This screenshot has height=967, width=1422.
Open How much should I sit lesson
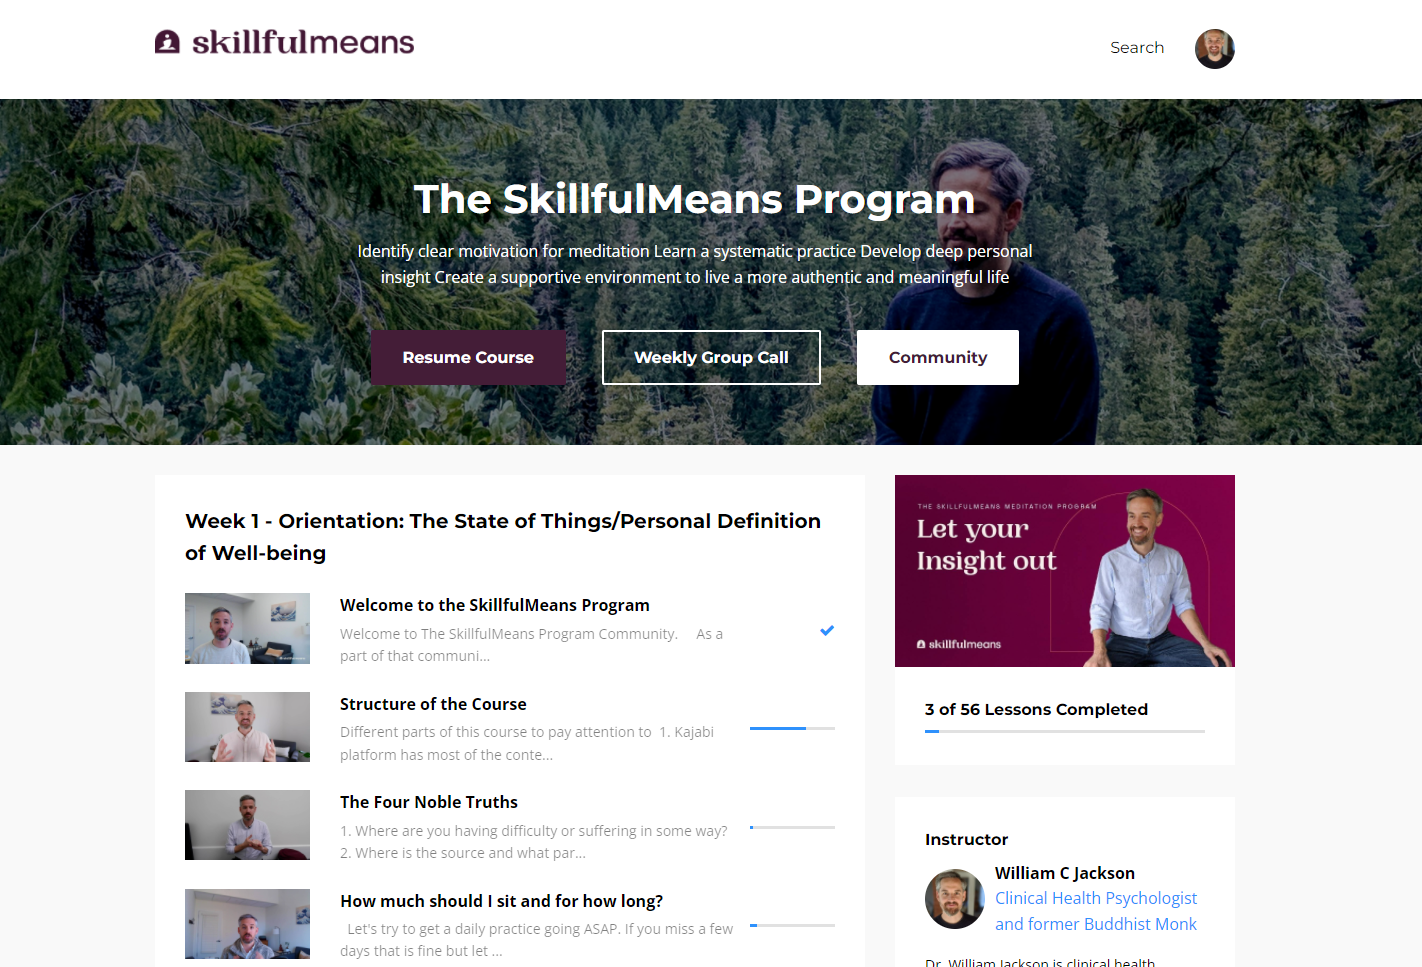[501, 901]
